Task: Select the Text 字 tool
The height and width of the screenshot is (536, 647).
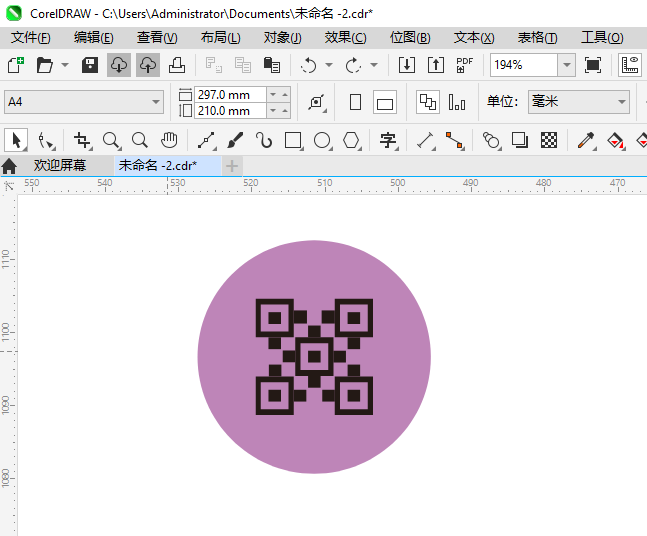Action: (388, 141)
